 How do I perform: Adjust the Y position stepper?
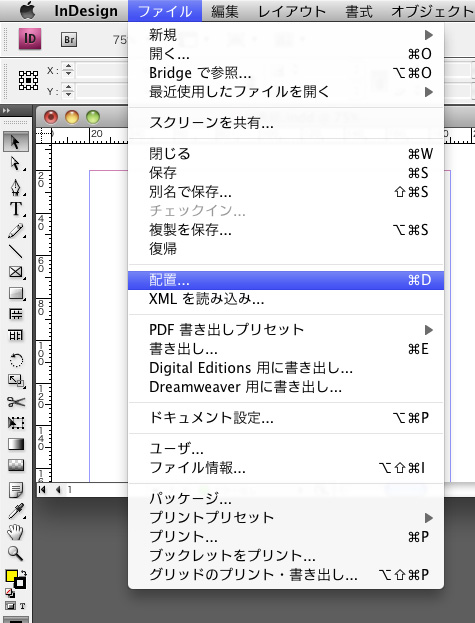coord(68,91)
